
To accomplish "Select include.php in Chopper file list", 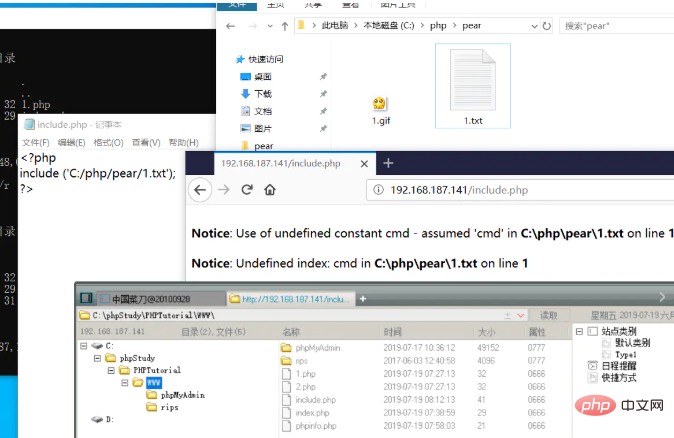I will coord(316,400).
